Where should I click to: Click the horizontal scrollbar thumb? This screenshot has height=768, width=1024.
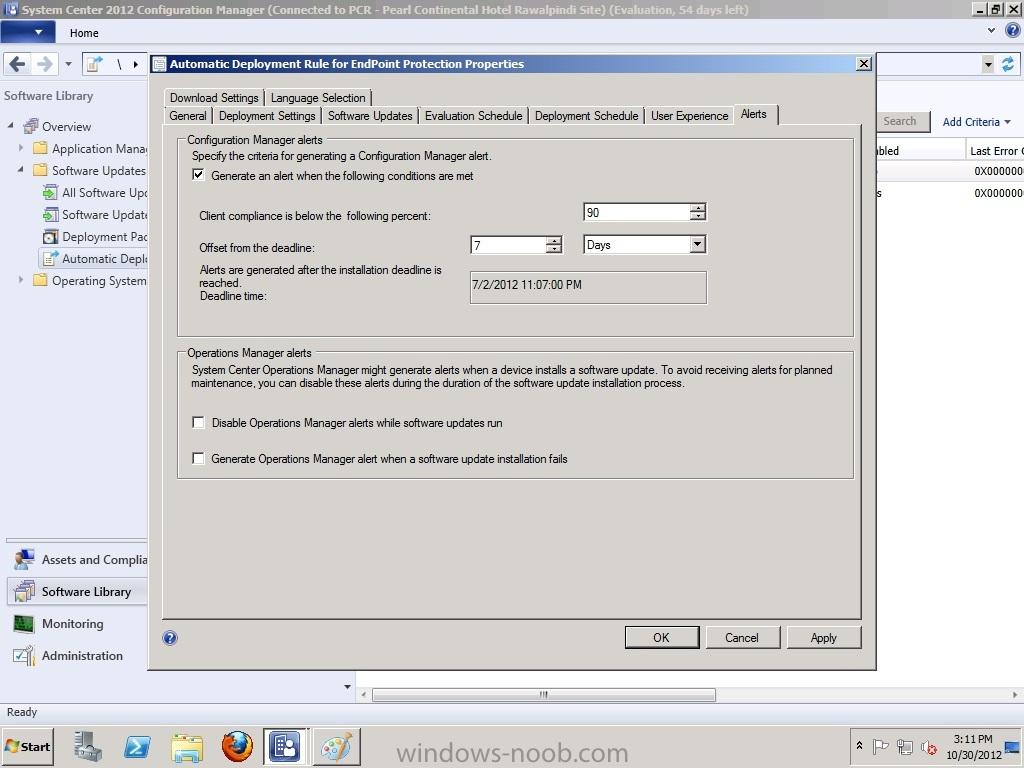(x=543, y=695)
